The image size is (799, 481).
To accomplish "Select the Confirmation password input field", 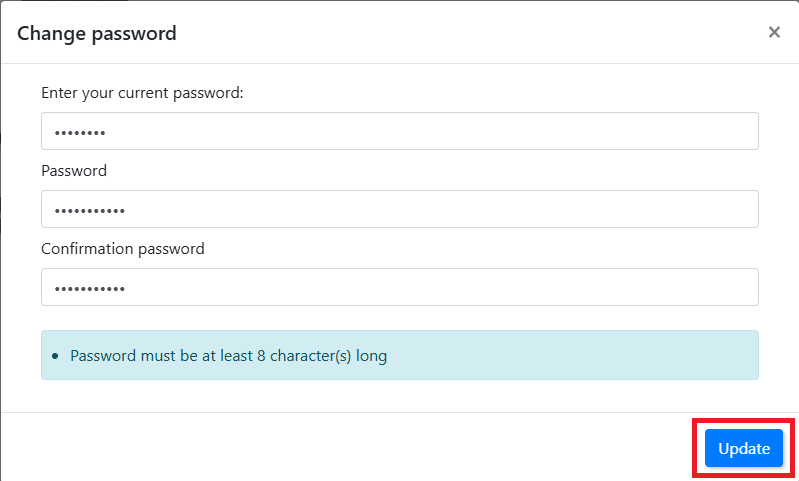I will pyautogui.click(x=400, y=287).
